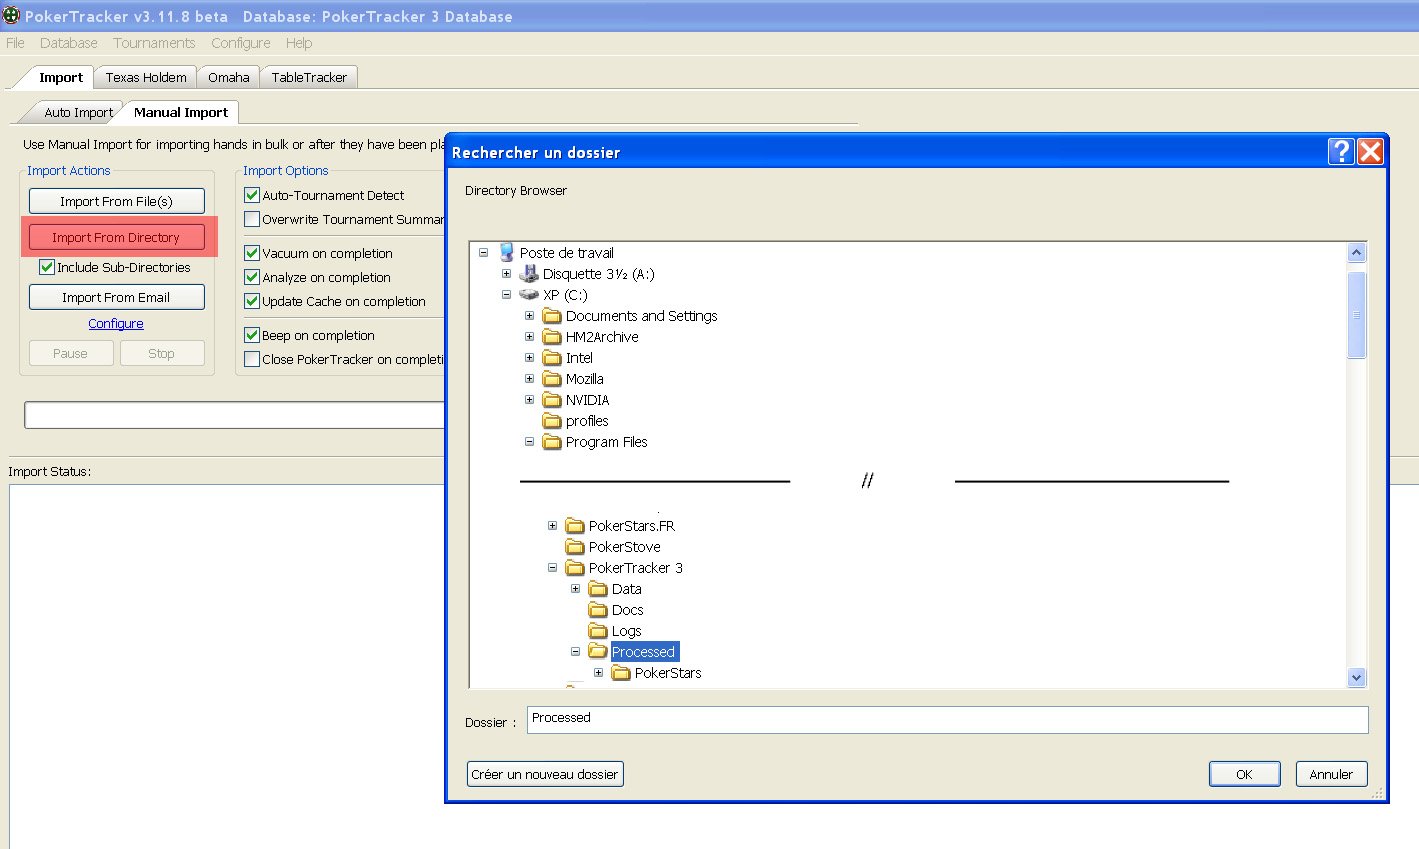Screen dimensions: 1419x849
Task: Click the NVIDIA folder icon
Action: point(552,400)
